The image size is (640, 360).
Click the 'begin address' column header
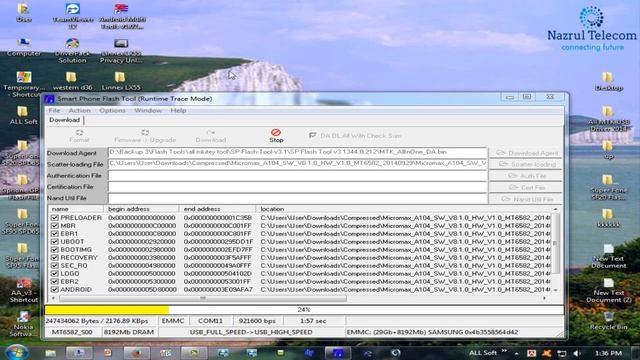(141, 209)
